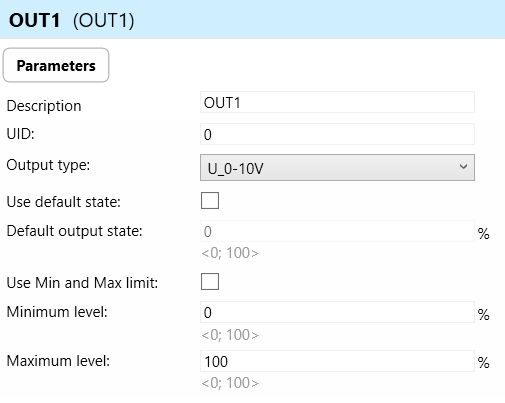Click the Use default state label

click(x=64, y=202)
